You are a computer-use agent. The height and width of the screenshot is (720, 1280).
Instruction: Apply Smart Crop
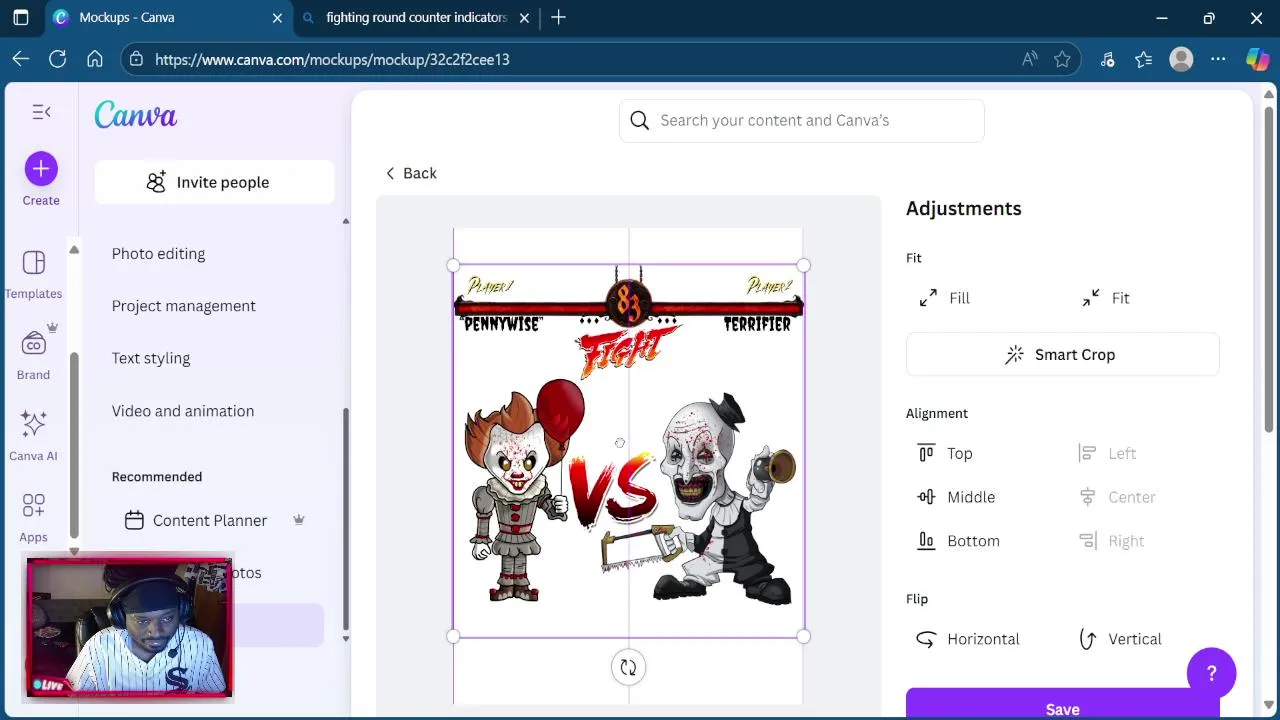(x=1062, y=355)
